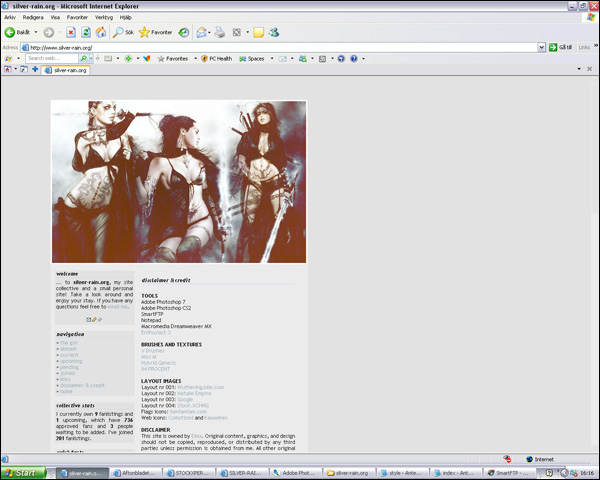The image size is (600, 480).
Task: Open the 'upcoming' navigation link
Action: 71,361
